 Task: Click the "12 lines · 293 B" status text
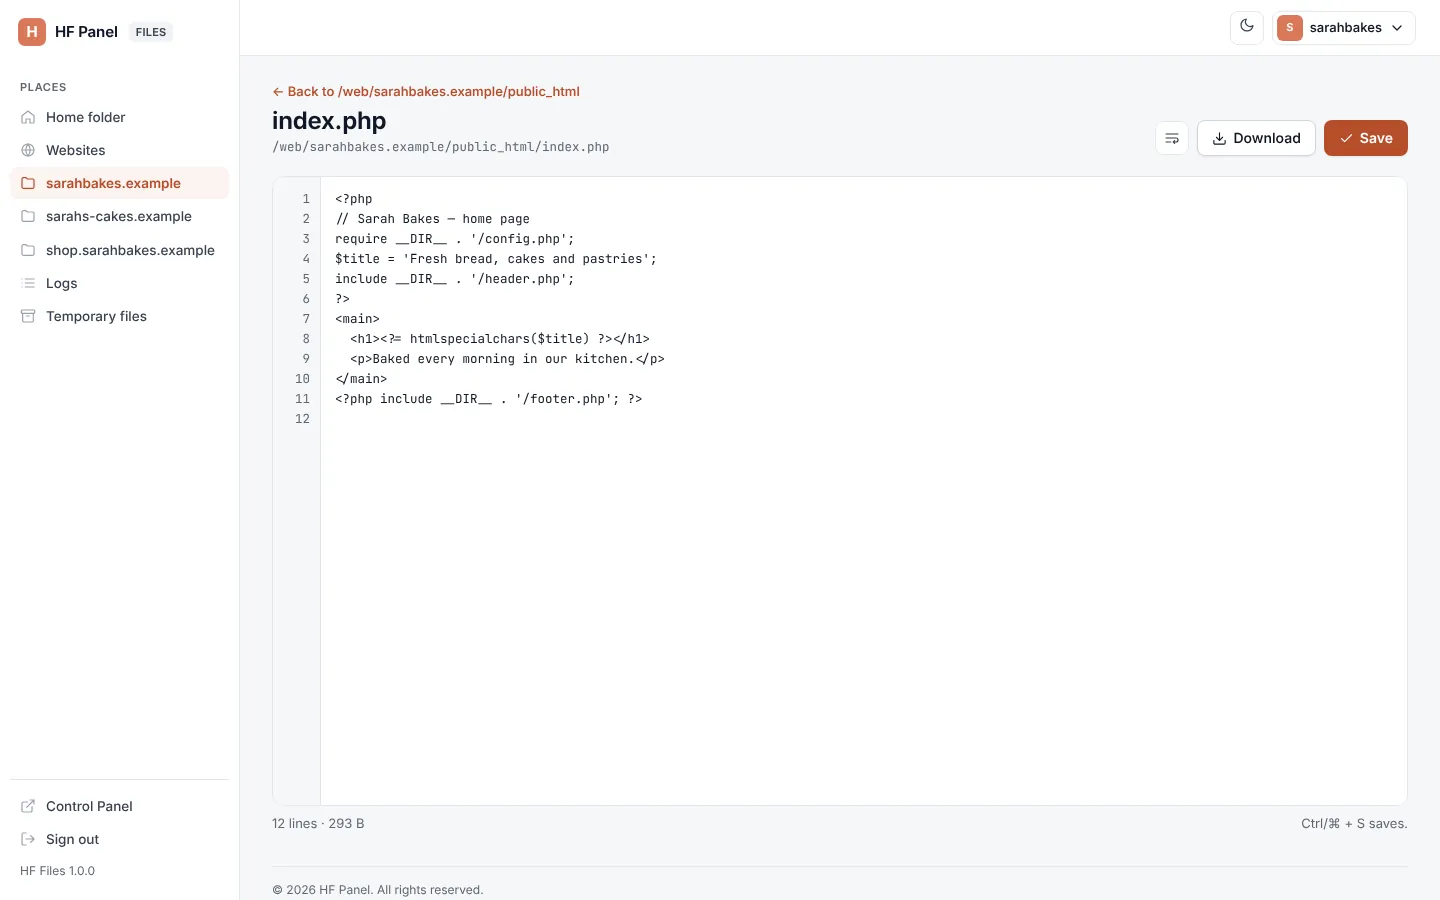[318, 824]
